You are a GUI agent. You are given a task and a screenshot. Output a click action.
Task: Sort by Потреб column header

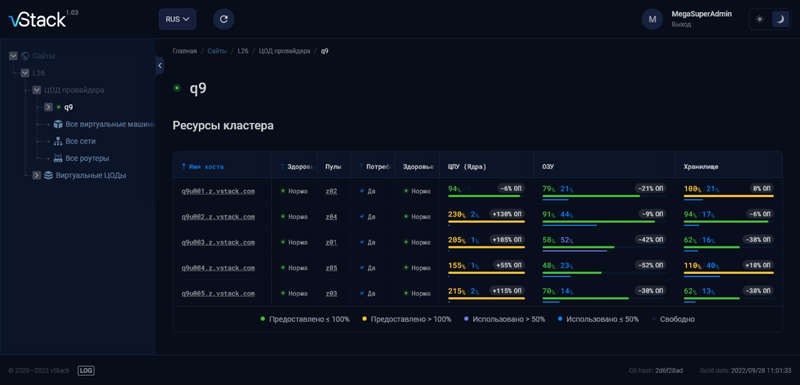[375, 166]
